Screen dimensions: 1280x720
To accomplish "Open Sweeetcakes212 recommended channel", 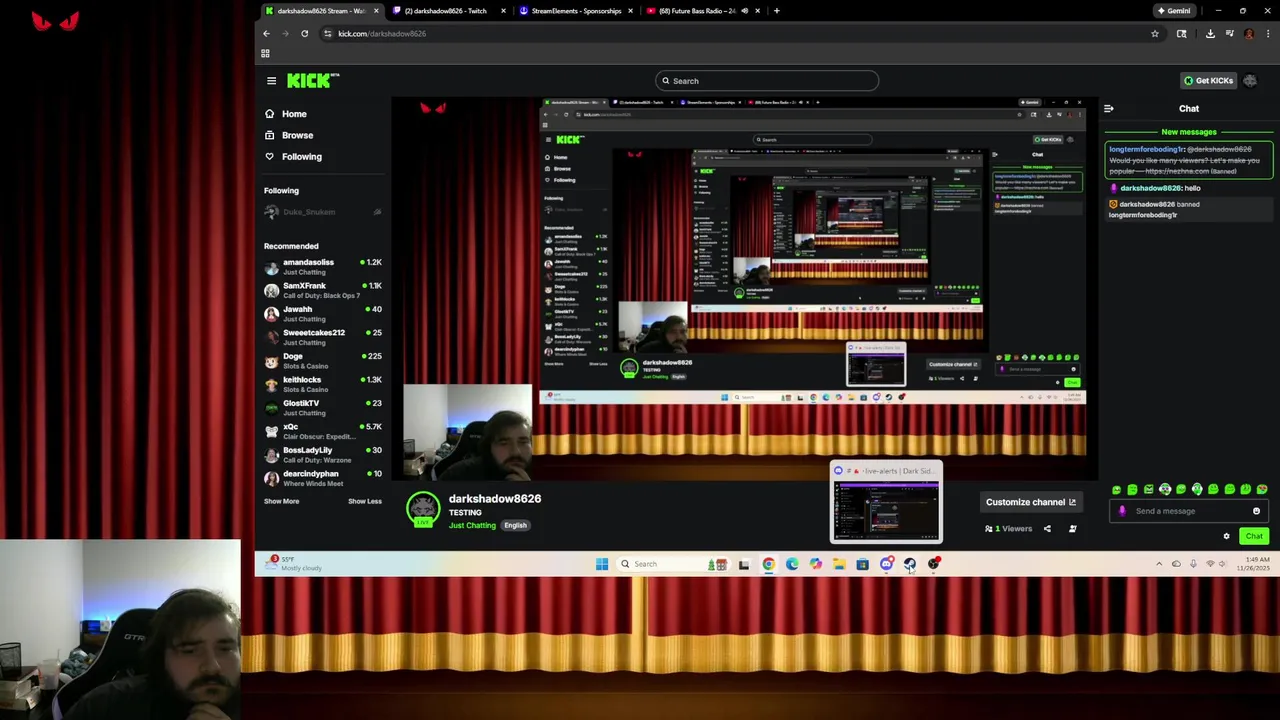I will (323, 337).
